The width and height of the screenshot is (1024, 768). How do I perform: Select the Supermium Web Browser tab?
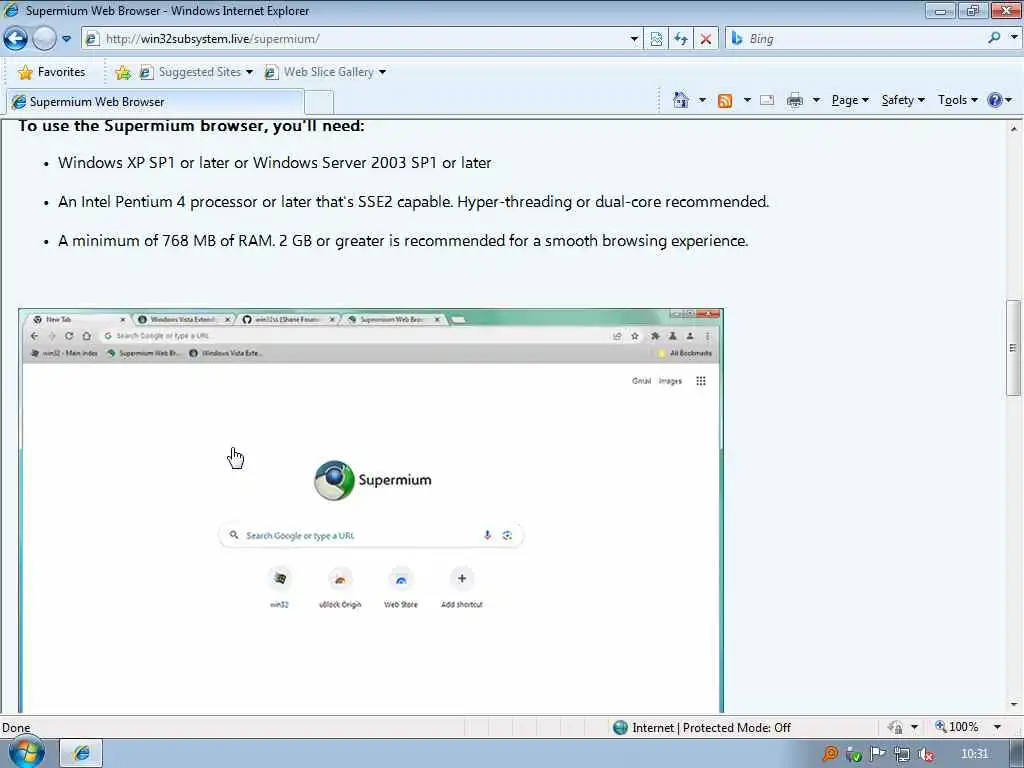155,102
